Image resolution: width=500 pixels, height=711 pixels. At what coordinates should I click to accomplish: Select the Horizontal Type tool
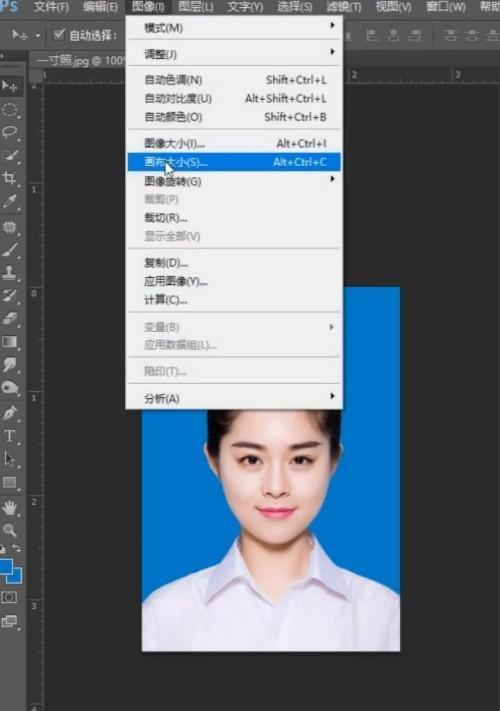10,436
